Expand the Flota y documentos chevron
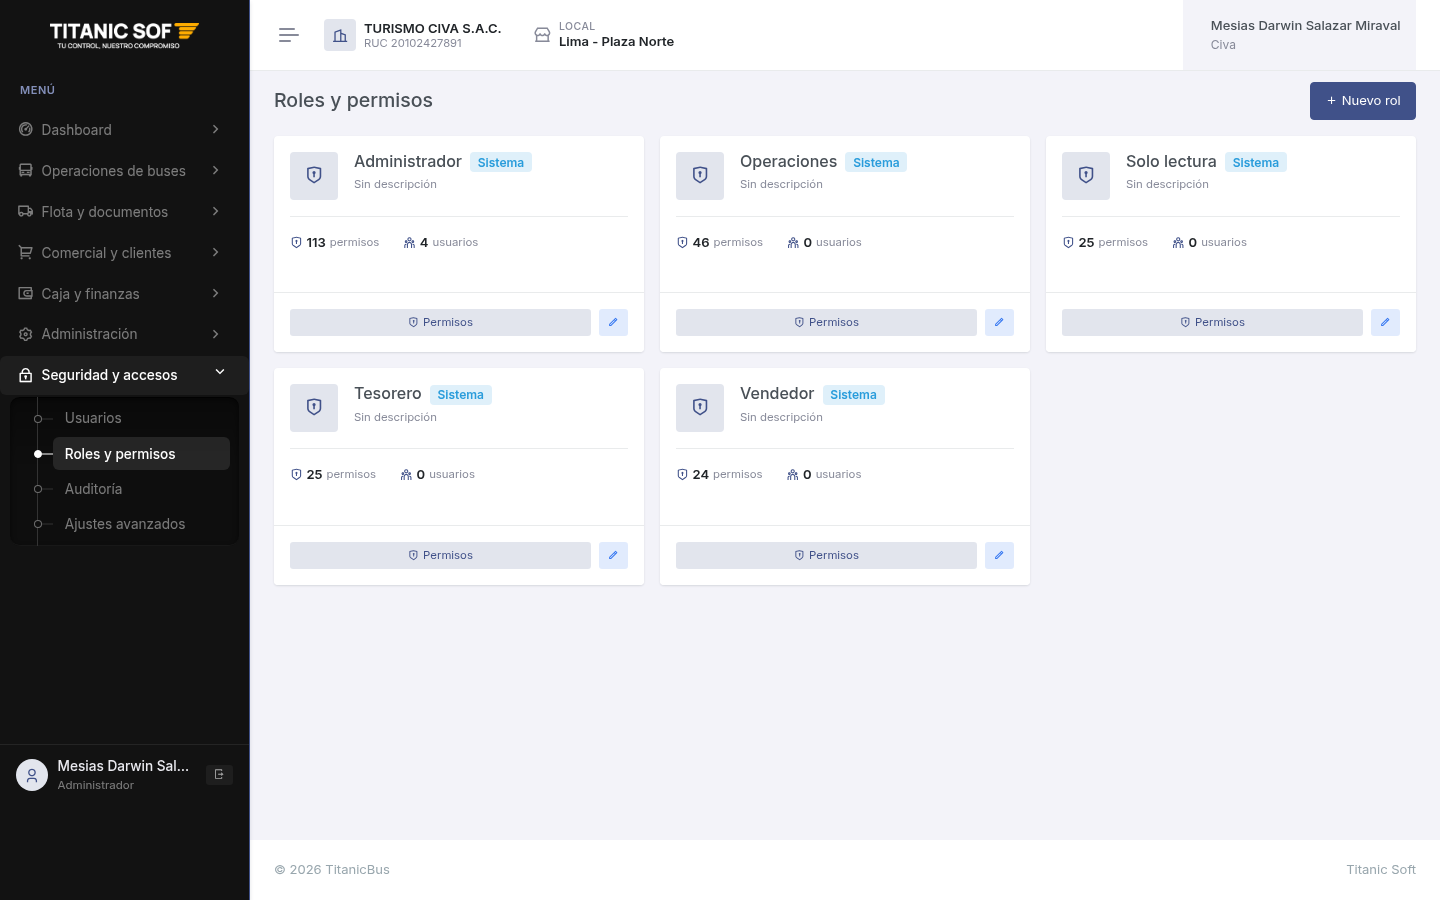Screen dimensions: 1440x900 pos(215,212)
